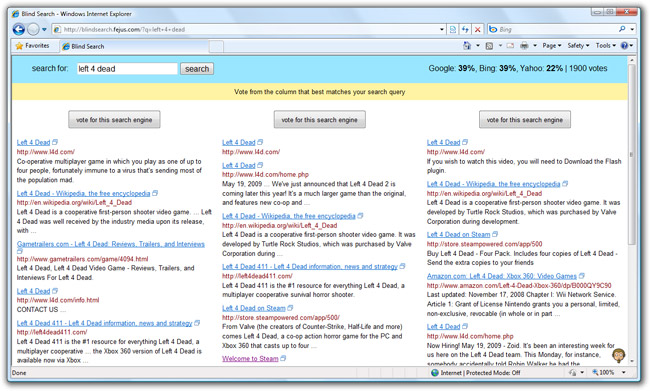Viewport: 650px width, 391px height.
Task: Open the Gametrailers.com Left 4 Dead Reviews link
Action: coord(111,244)
